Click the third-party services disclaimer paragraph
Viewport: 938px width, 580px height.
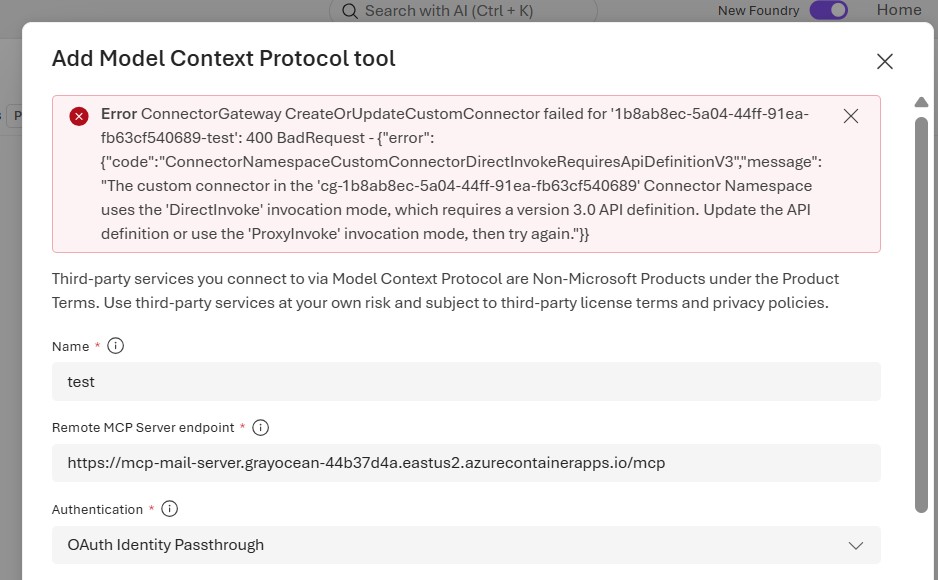click(445, 291)
